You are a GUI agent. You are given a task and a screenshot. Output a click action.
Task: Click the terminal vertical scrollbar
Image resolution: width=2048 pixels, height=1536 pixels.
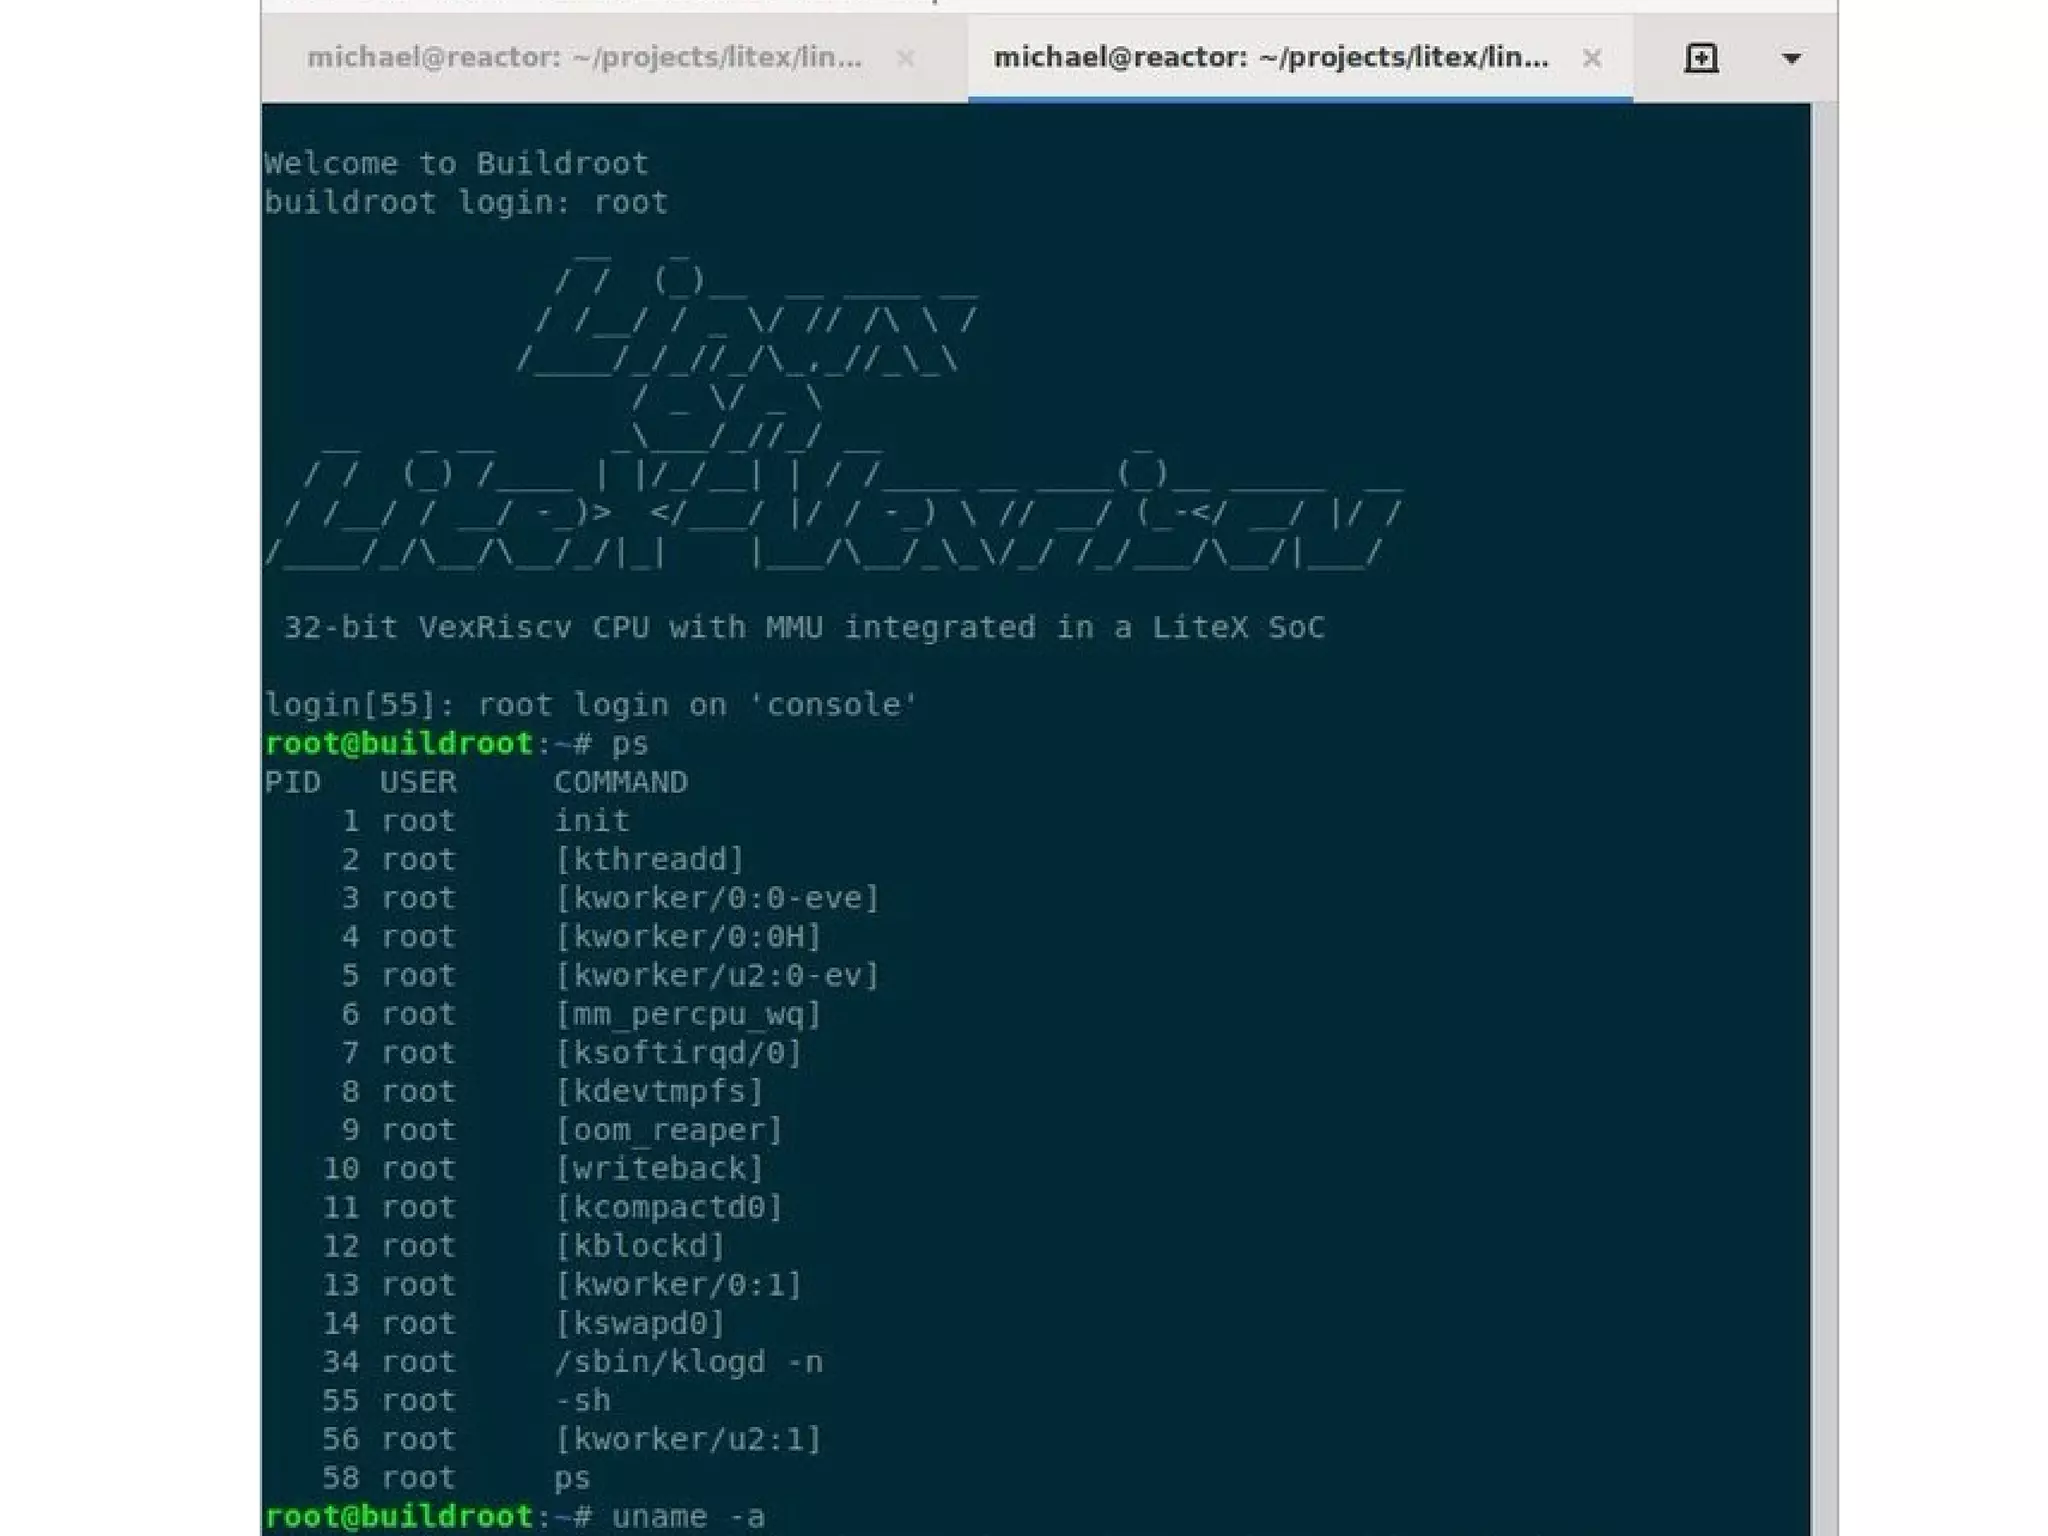coord(1823,818)
